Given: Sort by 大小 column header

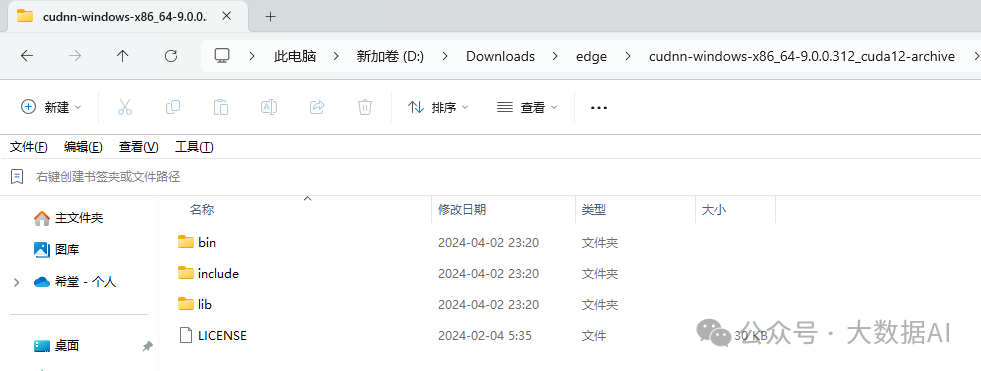Looking at the screenshot, I should point(714,210).
